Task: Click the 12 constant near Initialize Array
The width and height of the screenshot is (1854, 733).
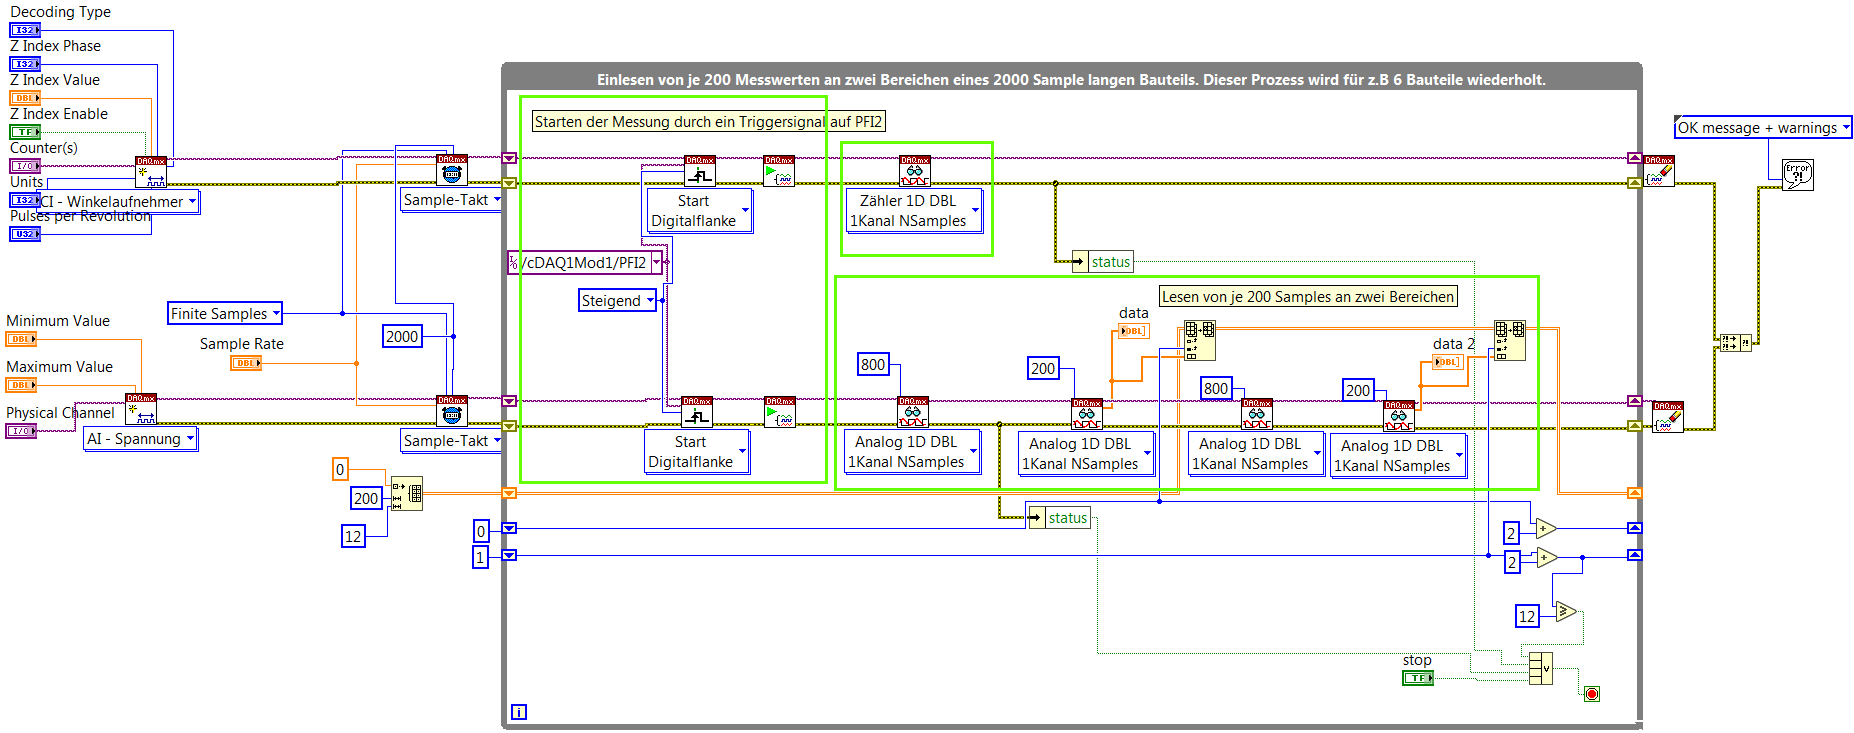Action: [353, 537]
